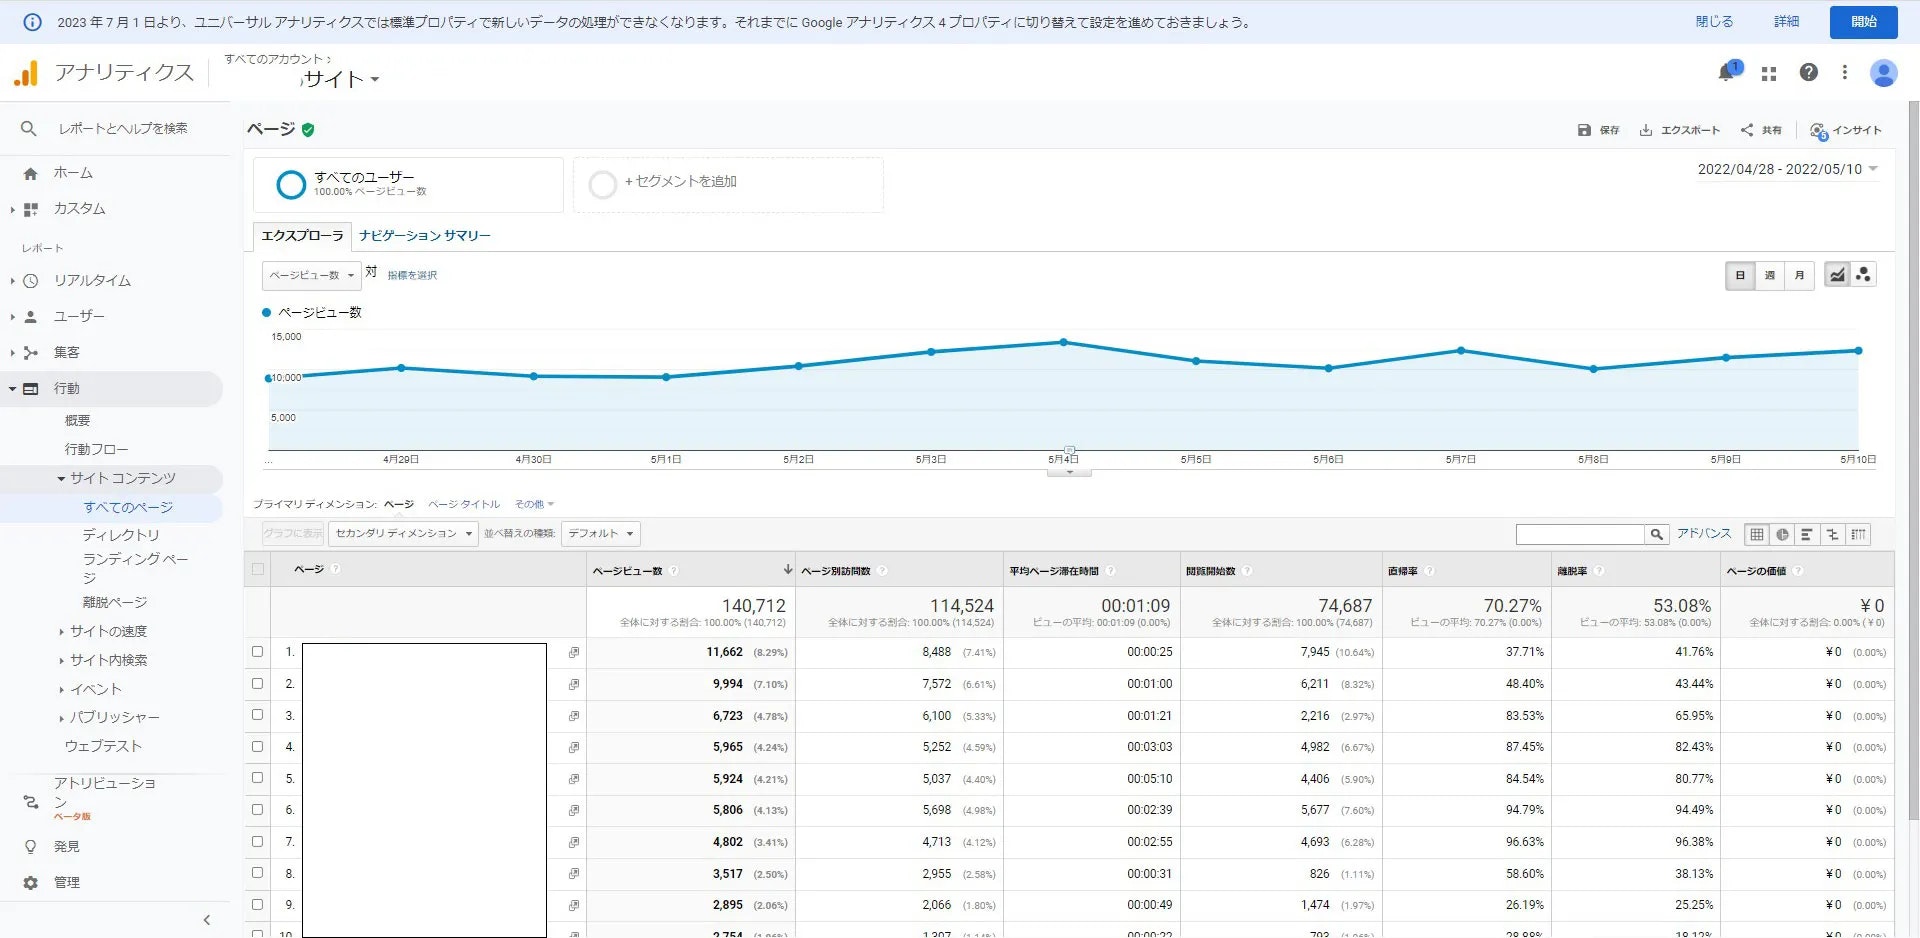Switch to motion chart dots icon
1920x938 pixels.
(1863, 275)
